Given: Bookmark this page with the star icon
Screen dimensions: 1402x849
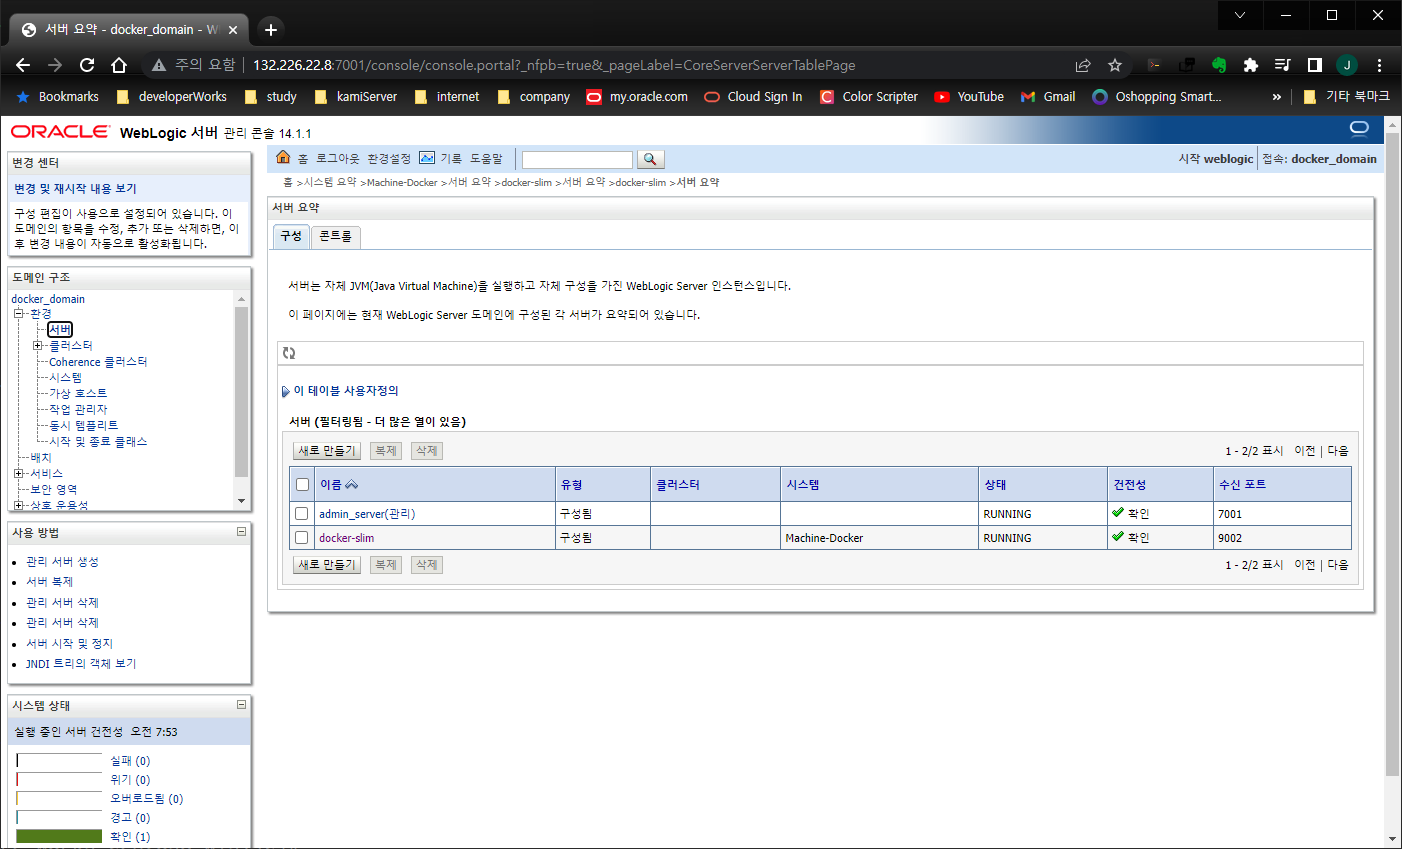Looking at the screenshot, I should (x=1115, y=65).
